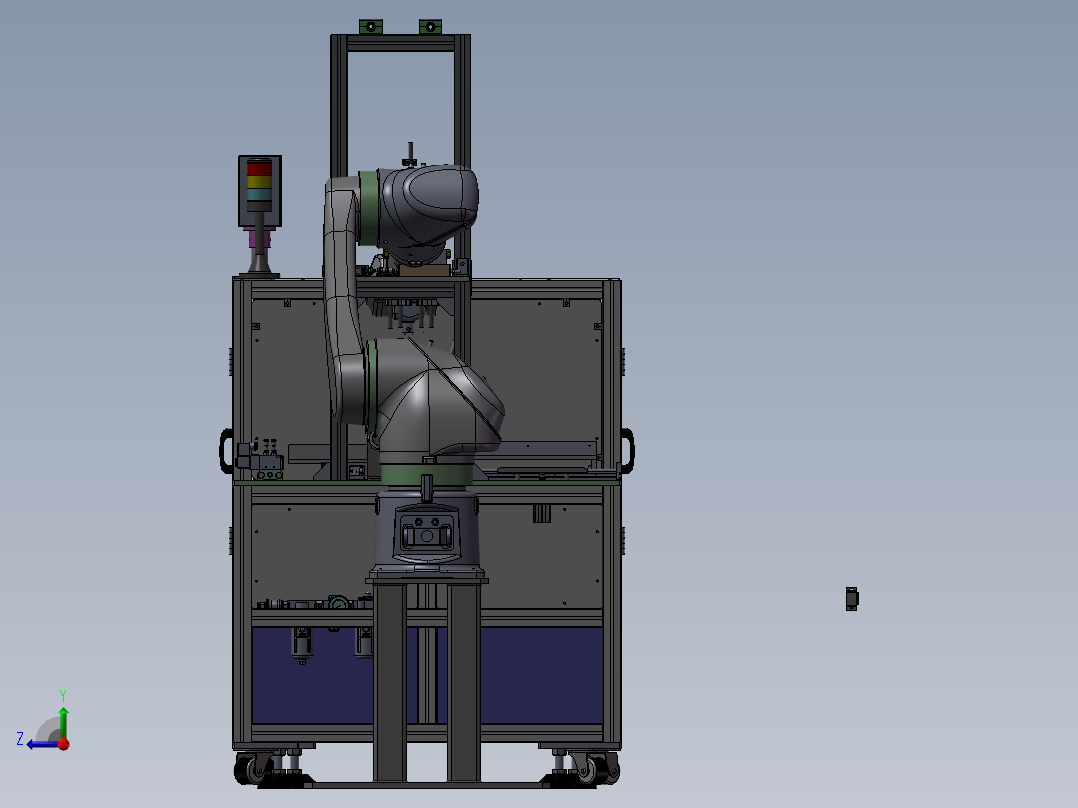The width and height of the screenshot is (1078, 808).
Task: Select the red X axis dot on triad
Action: point(64,744)
